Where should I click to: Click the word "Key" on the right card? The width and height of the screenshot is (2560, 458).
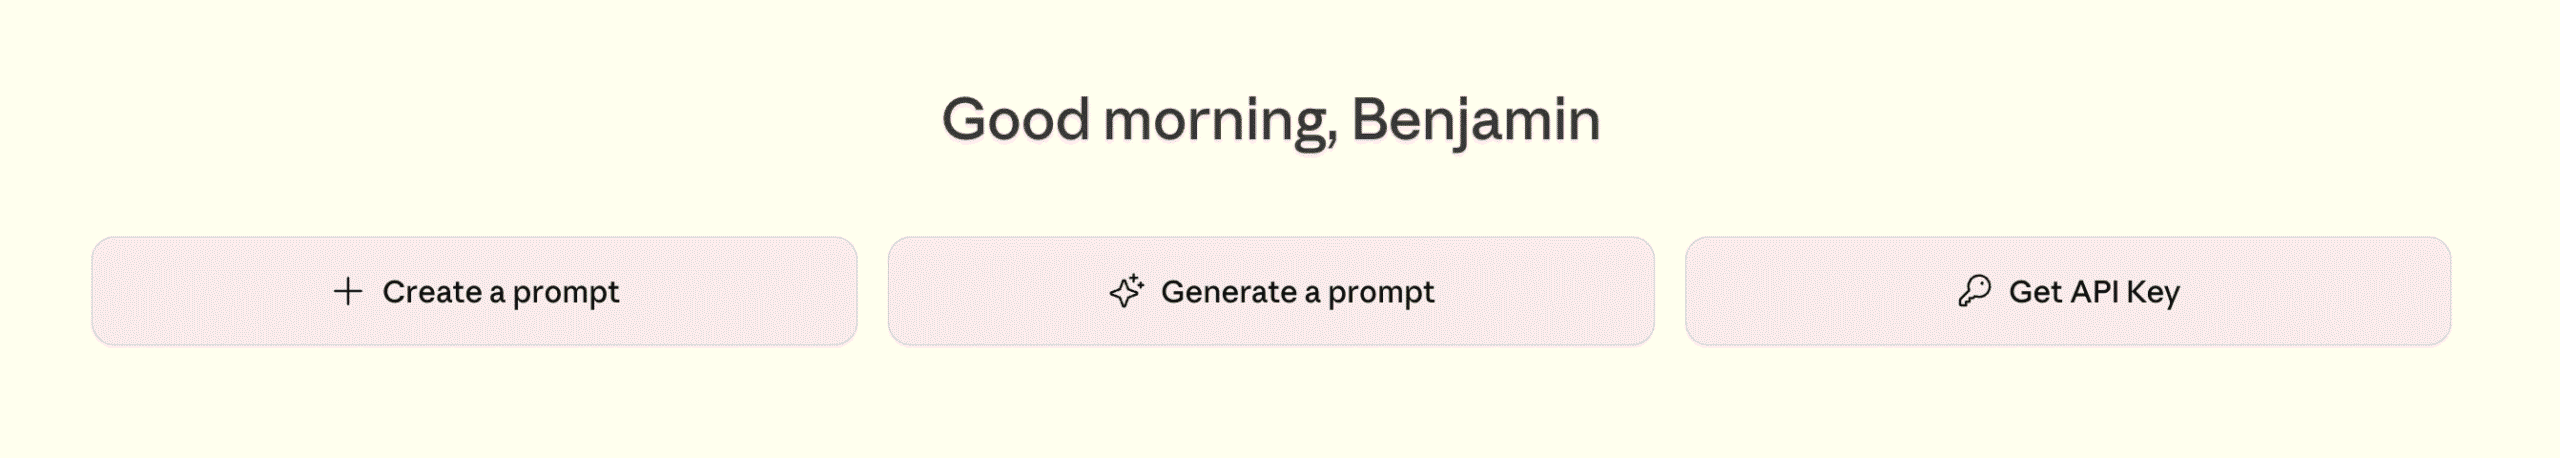2153,292
